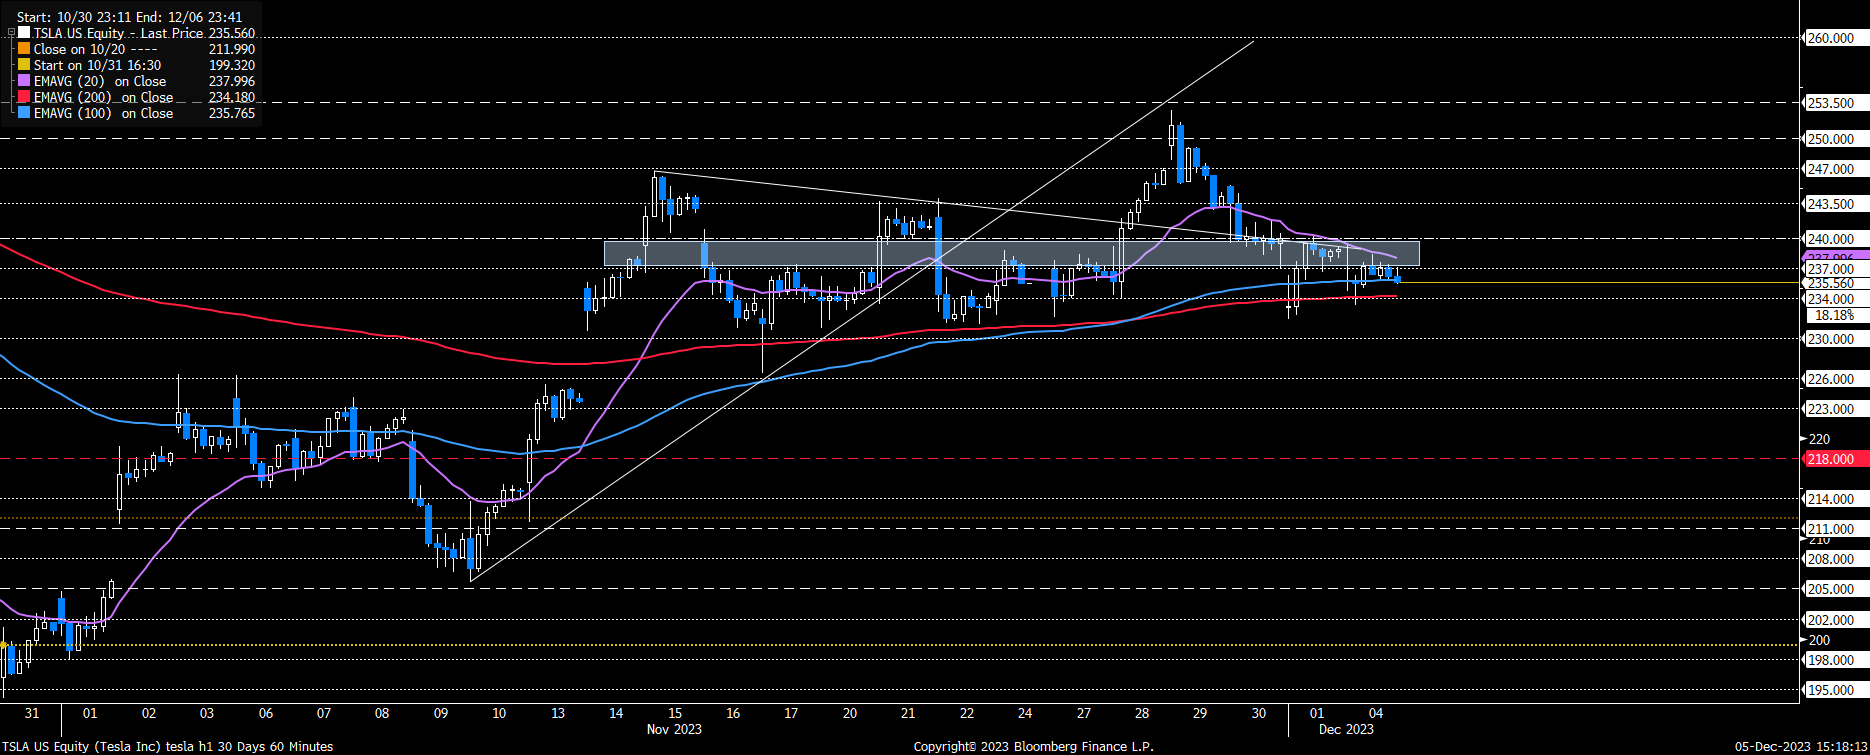Image resolution: width=1870 pixels, height=755 pixels.
Task: Click the orange Close on 10/20 swatch
Action: pos(24,49)
